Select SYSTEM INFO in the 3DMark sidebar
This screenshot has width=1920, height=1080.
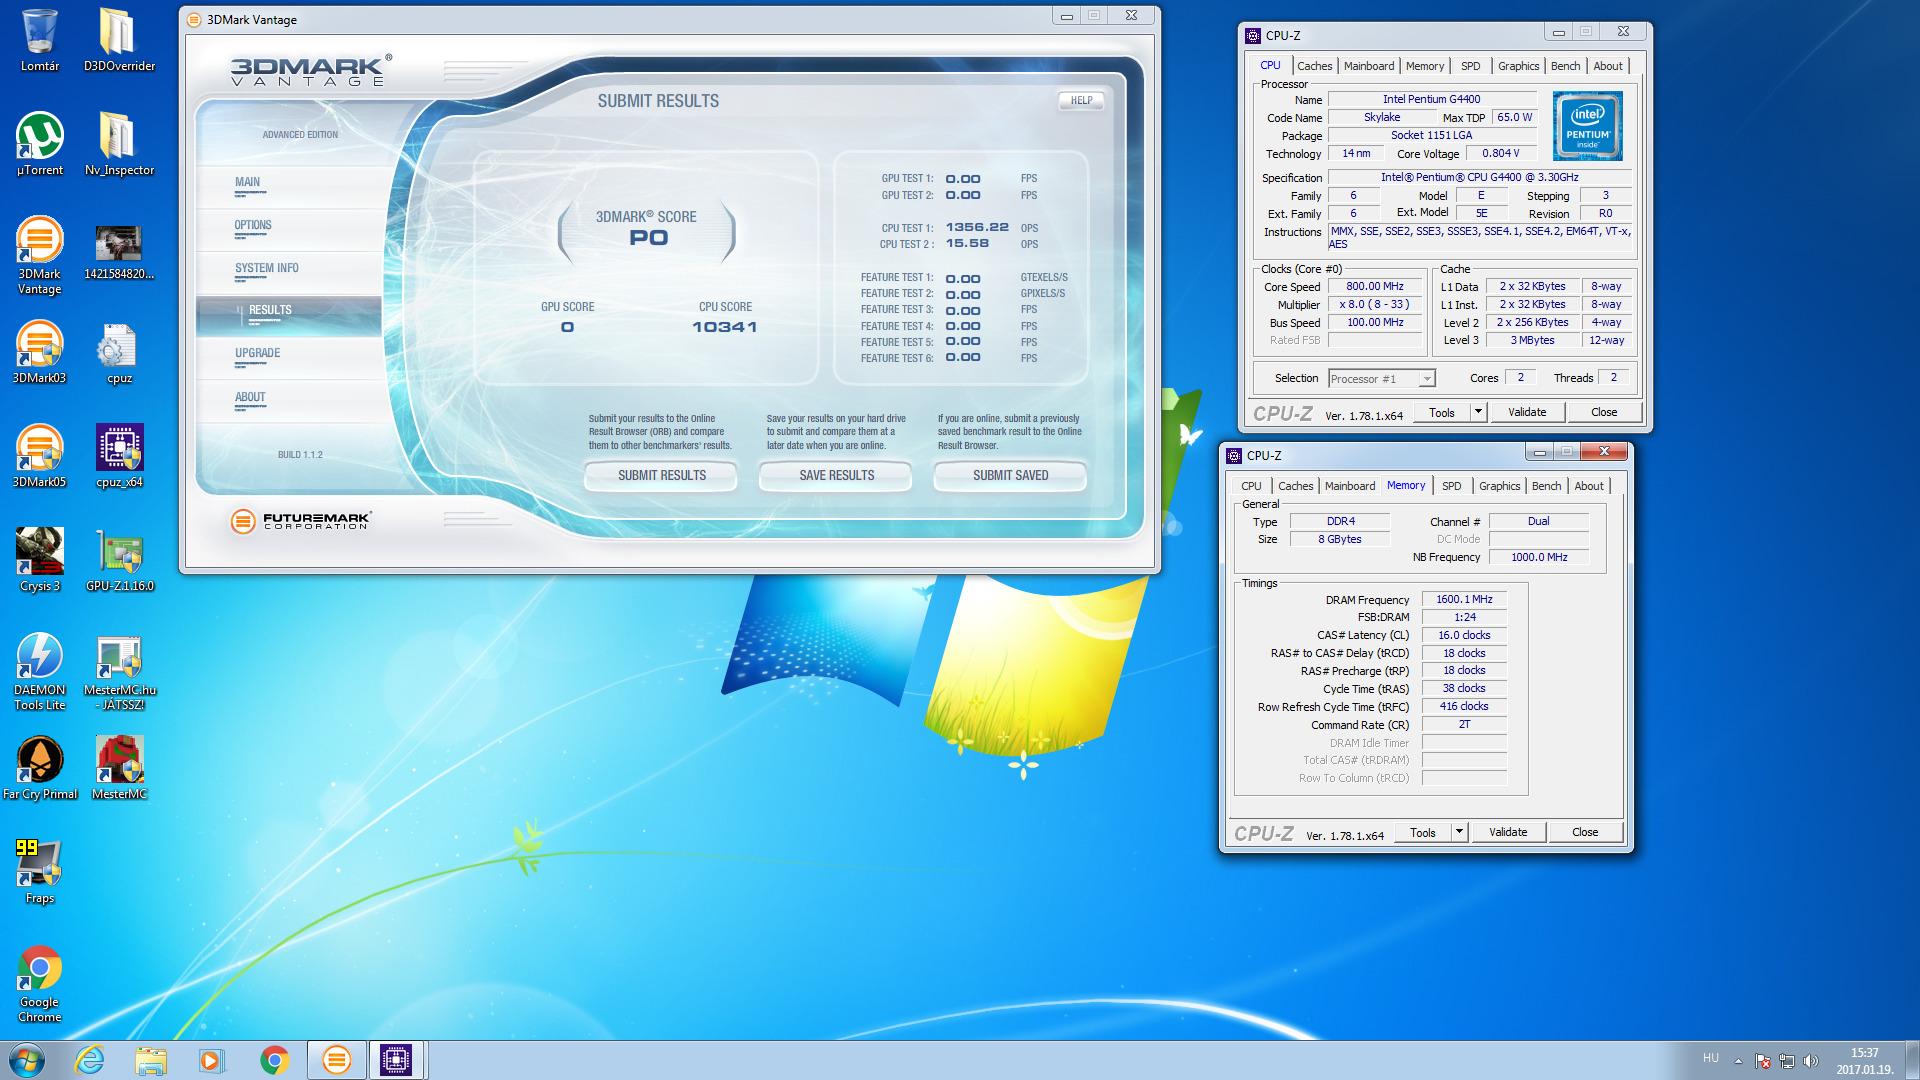point(266,268)
